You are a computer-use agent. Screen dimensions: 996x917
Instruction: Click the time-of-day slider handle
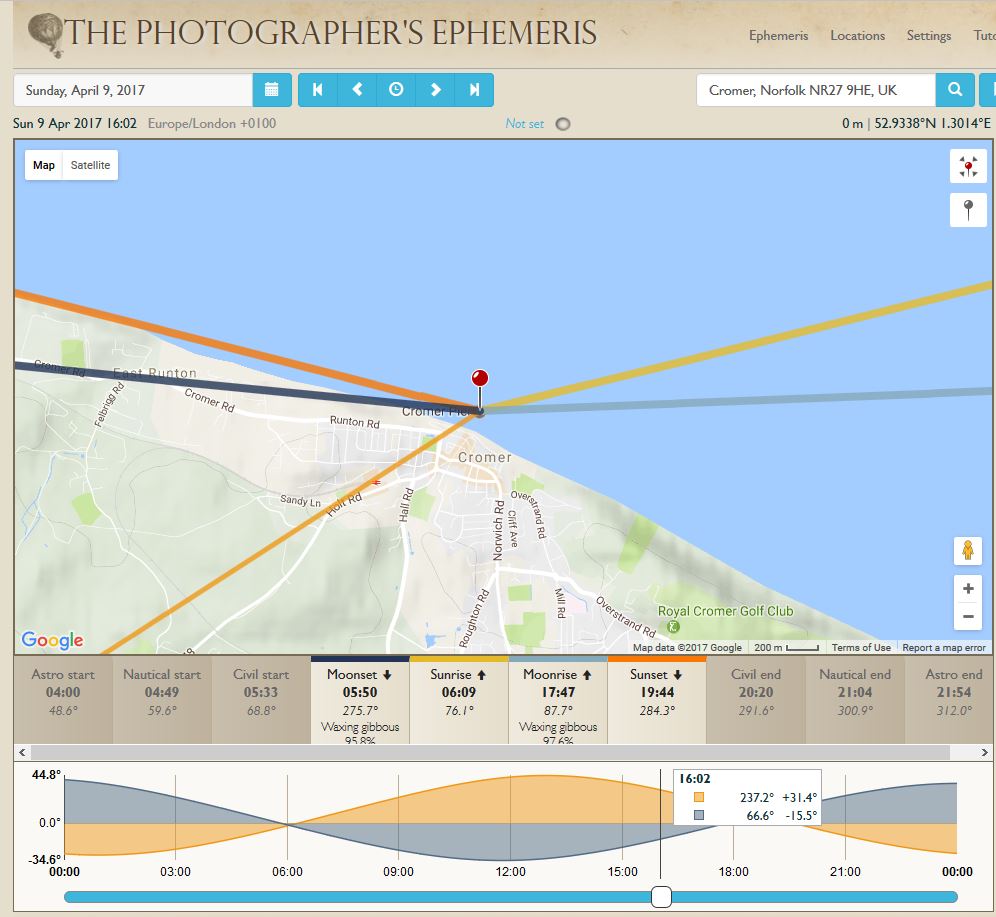661,896
